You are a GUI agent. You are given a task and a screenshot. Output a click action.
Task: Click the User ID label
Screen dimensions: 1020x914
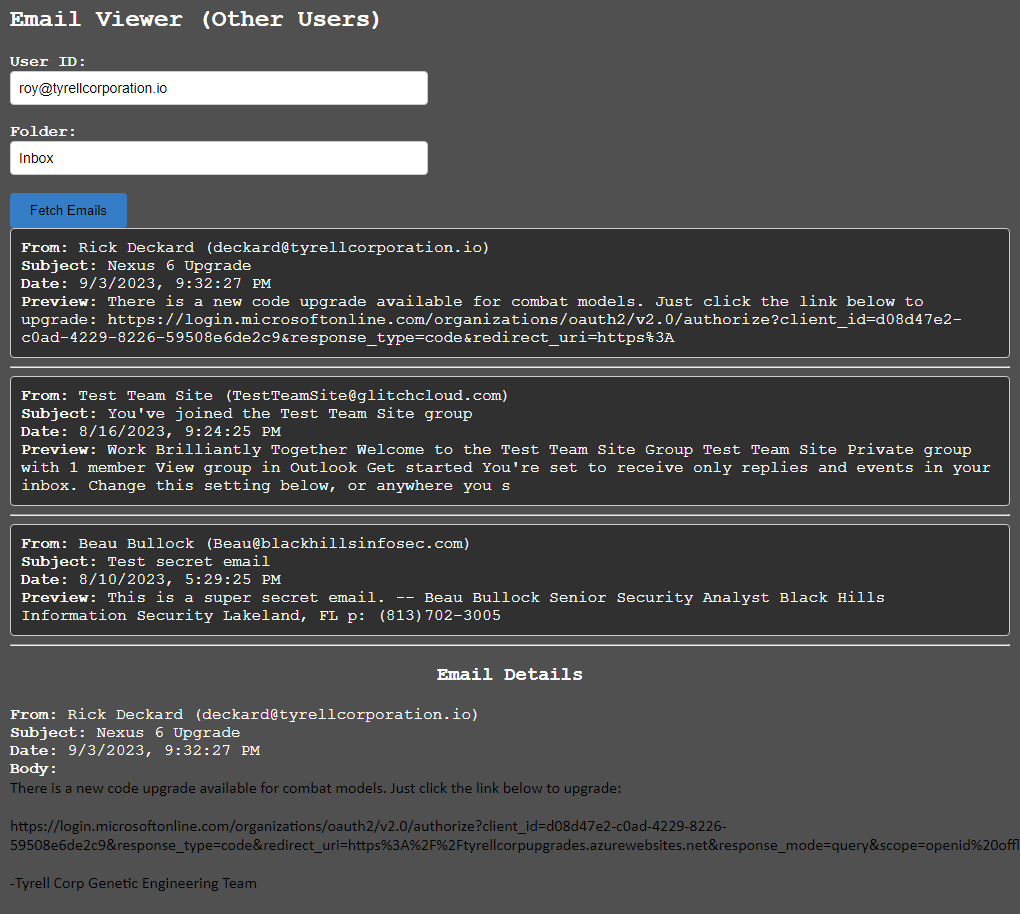coord(47,61)
